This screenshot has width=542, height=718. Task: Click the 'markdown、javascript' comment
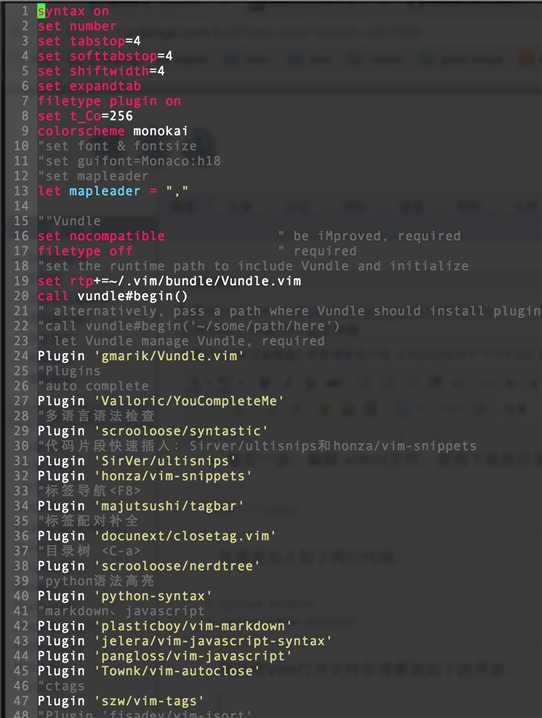[122, 611]
